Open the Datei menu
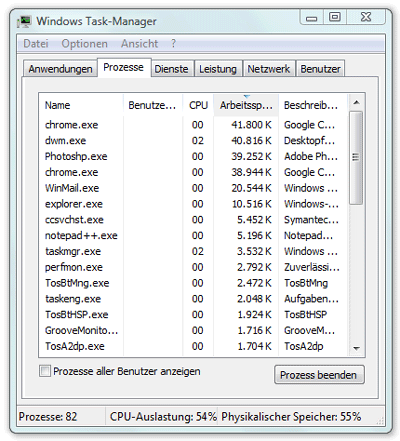The width and height of the screenshot is (400, 441). [36, 44]
